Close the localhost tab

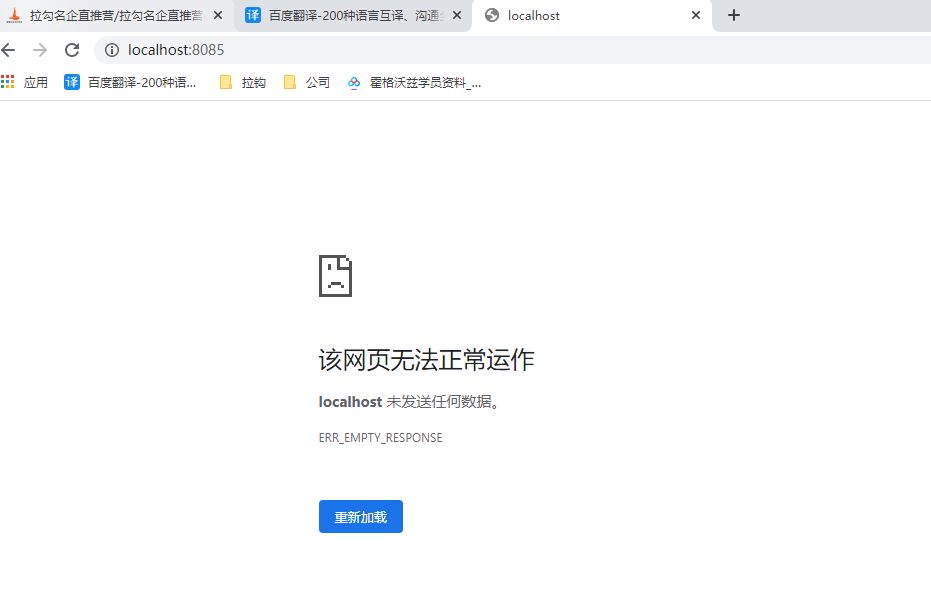(x=696, y=16)
